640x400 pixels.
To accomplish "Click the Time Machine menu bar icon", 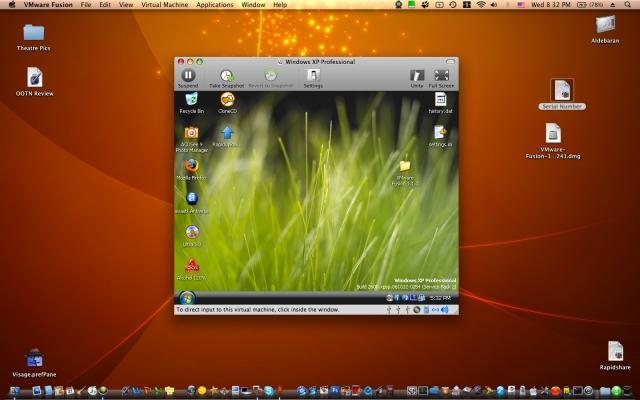I will click(453, 5).
